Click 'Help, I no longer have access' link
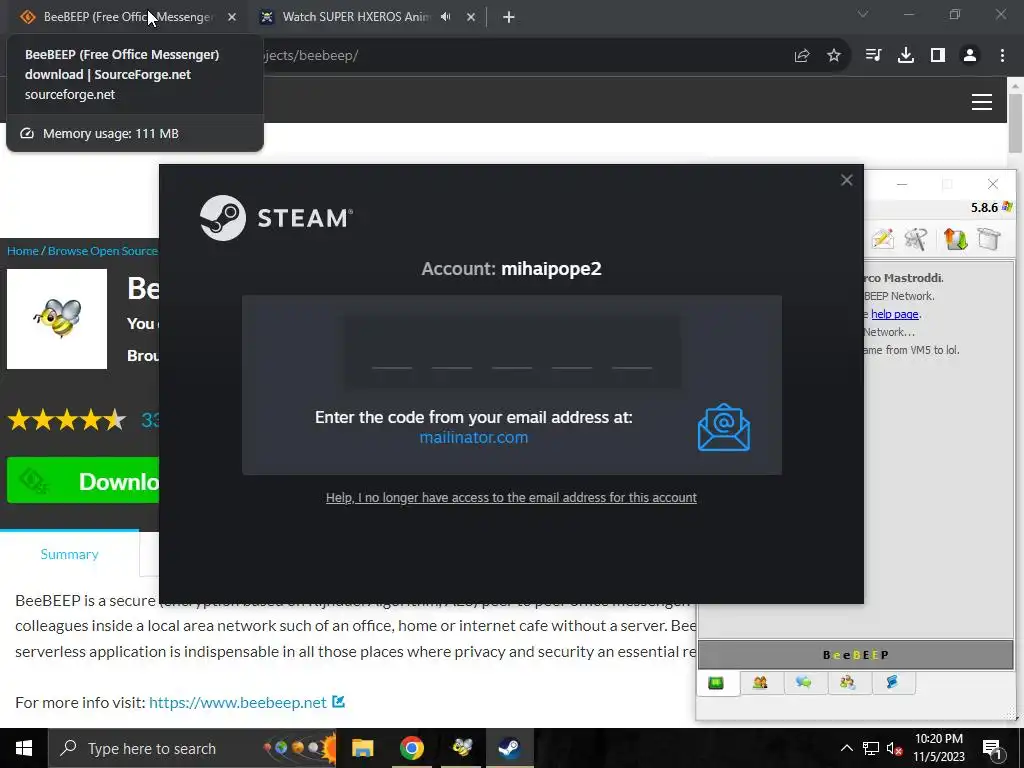Screen dimensions: 1024x768 coord(511,498)
